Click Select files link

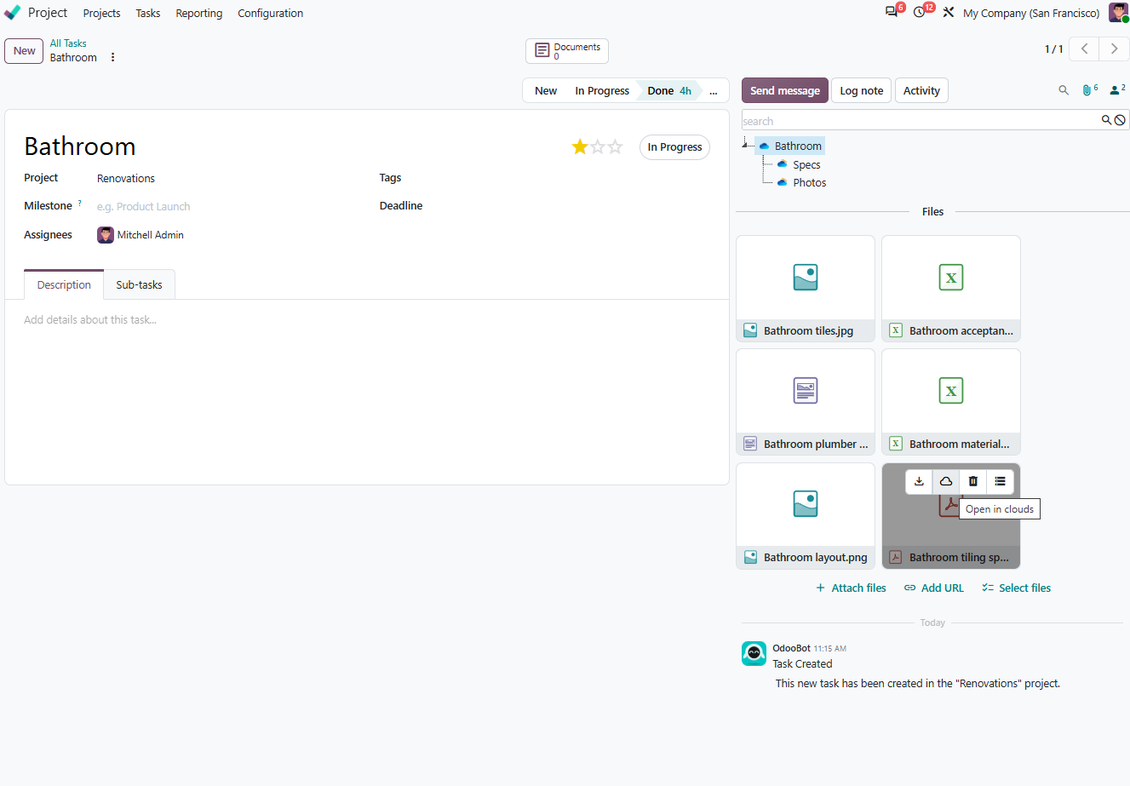[x=1016, y=588]
